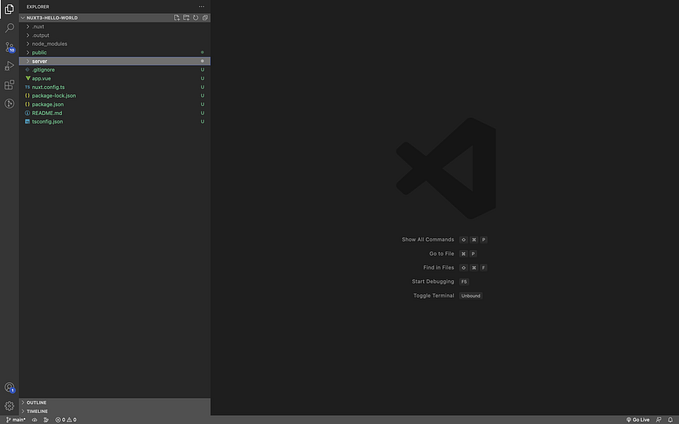Expand the server folder

coord(115,61)
